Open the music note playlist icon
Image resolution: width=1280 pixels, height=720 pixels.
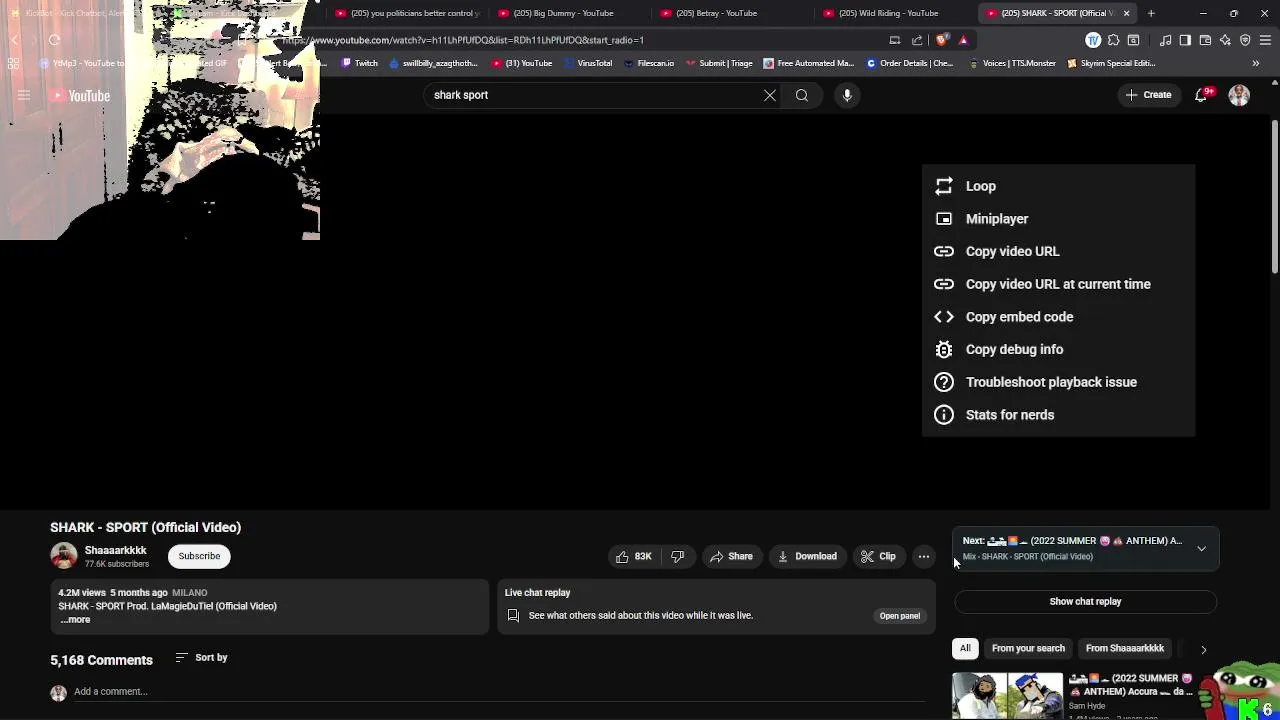point(1165,40)
